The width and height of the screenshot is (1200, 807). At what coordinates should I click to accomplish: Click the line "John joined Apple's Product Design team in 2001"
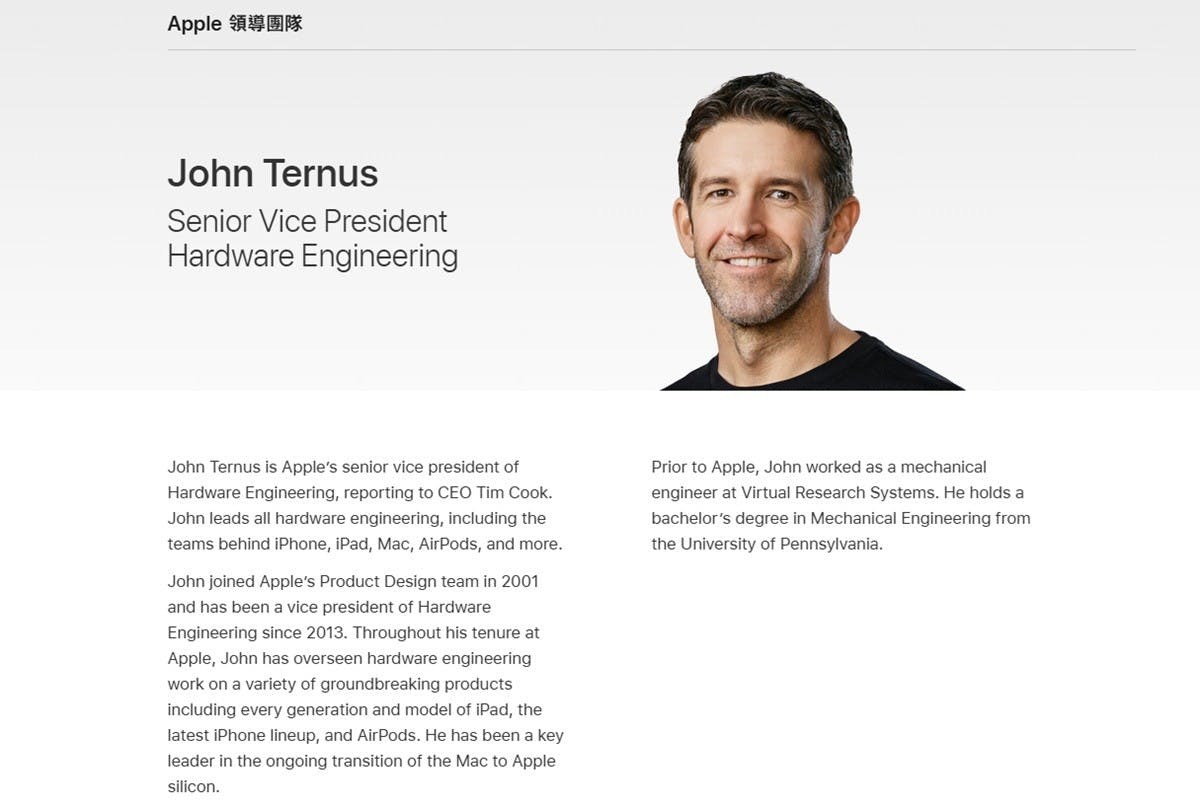[353, 581]
